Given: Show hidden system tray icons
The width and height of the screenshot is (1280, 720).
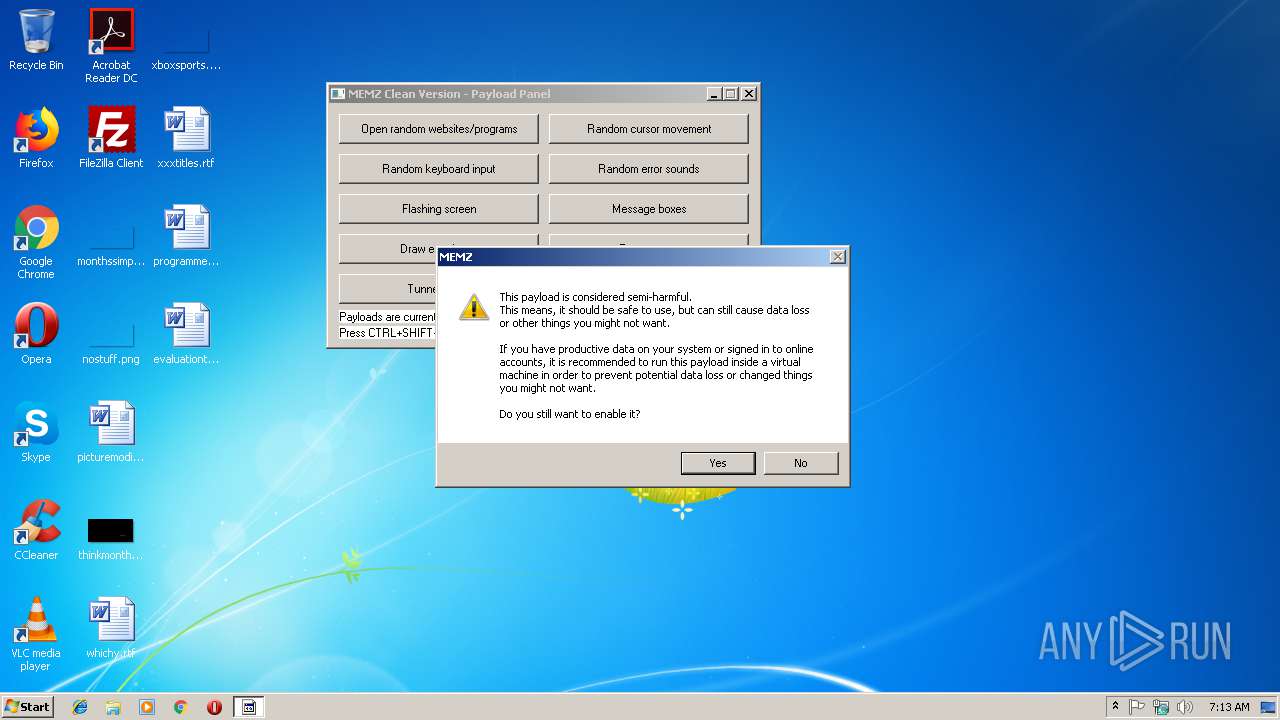Looking at the screenshot, I should [x=1115, y=707].
